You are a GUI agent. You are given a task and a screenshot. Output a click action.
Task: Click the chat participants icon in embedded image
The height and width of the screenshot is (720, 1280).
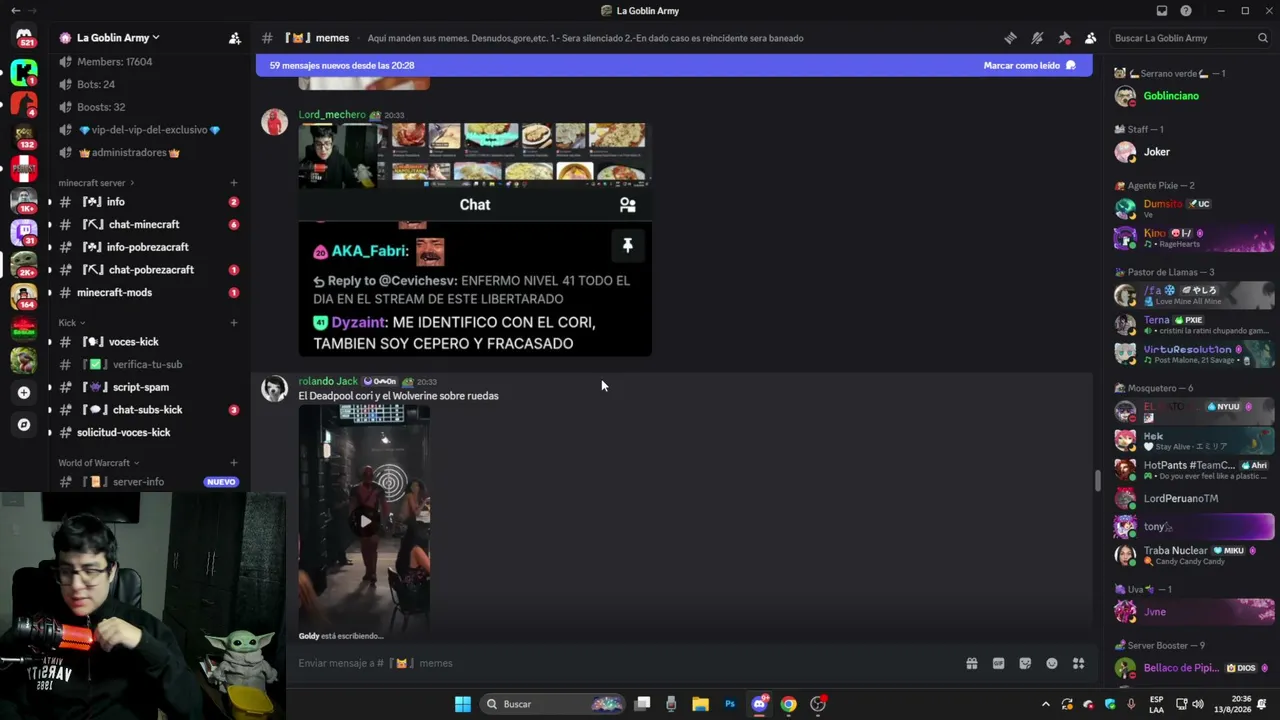point(628,205)
